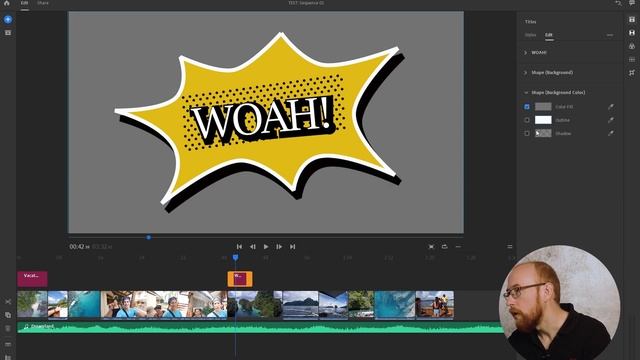Click the Titles panel heading
Image resolution: width=640 pixels, height=360 pixels.
click(x=530, y=22)
